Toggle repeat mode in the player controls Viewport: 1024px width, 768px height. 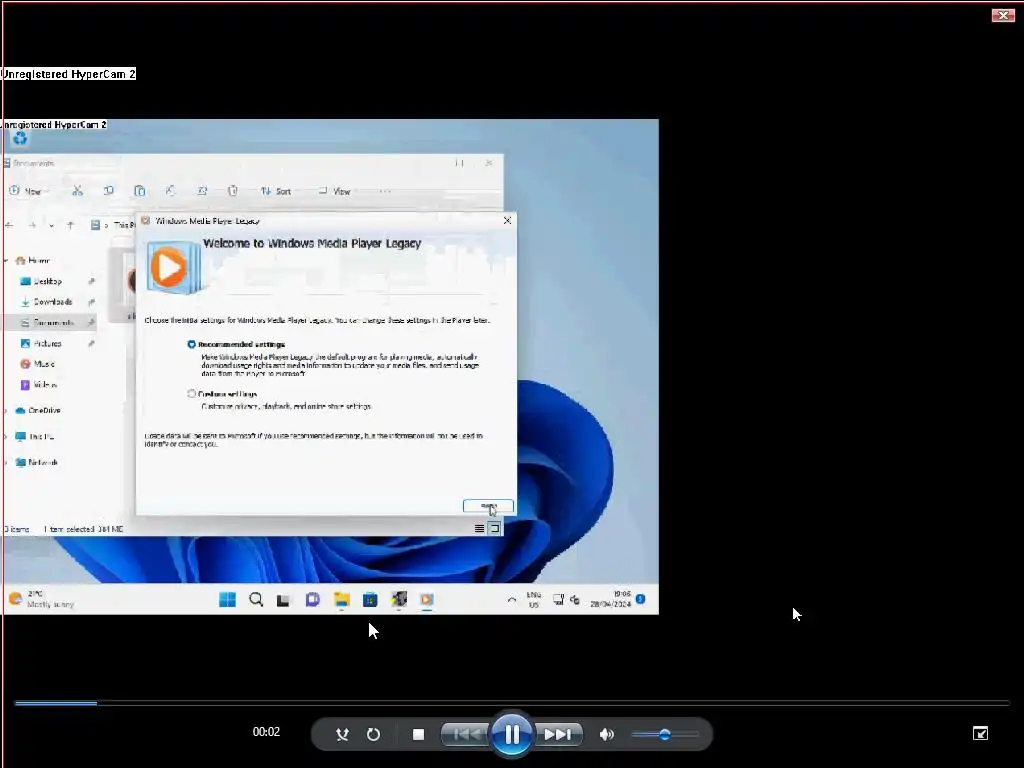click(x=374, y=734)
